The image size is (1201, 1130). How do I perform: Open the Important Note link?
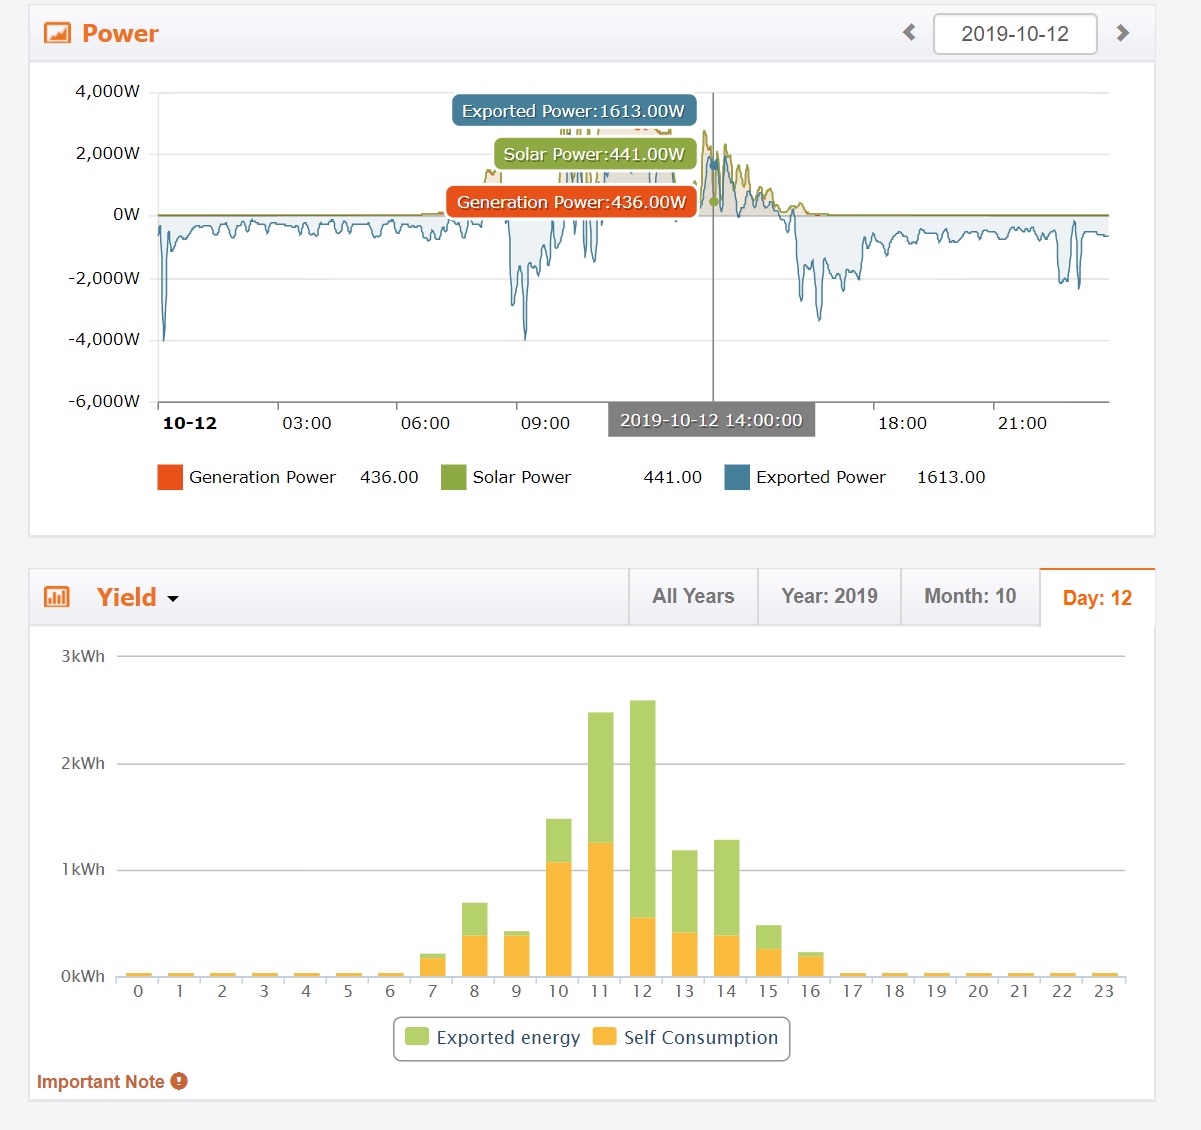(100, 1082)
